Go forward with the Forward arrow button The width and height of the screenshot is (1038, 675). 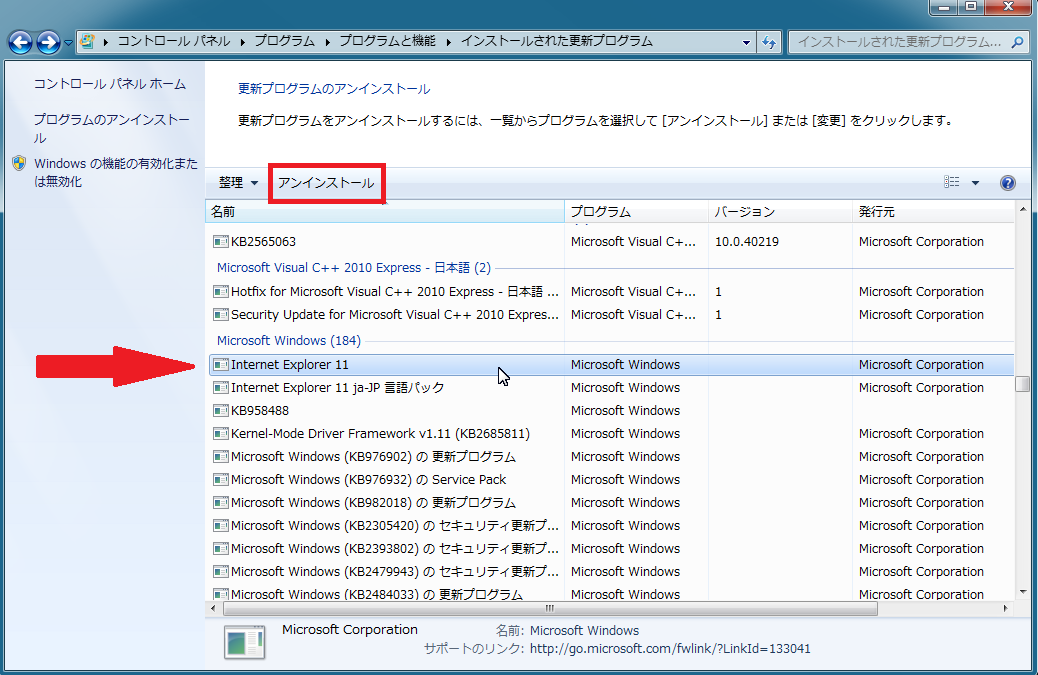coord(48,42)
